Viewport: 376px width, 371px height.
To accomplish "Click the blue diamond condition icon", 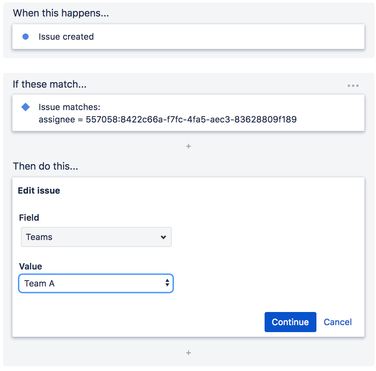I will [25, 107].
